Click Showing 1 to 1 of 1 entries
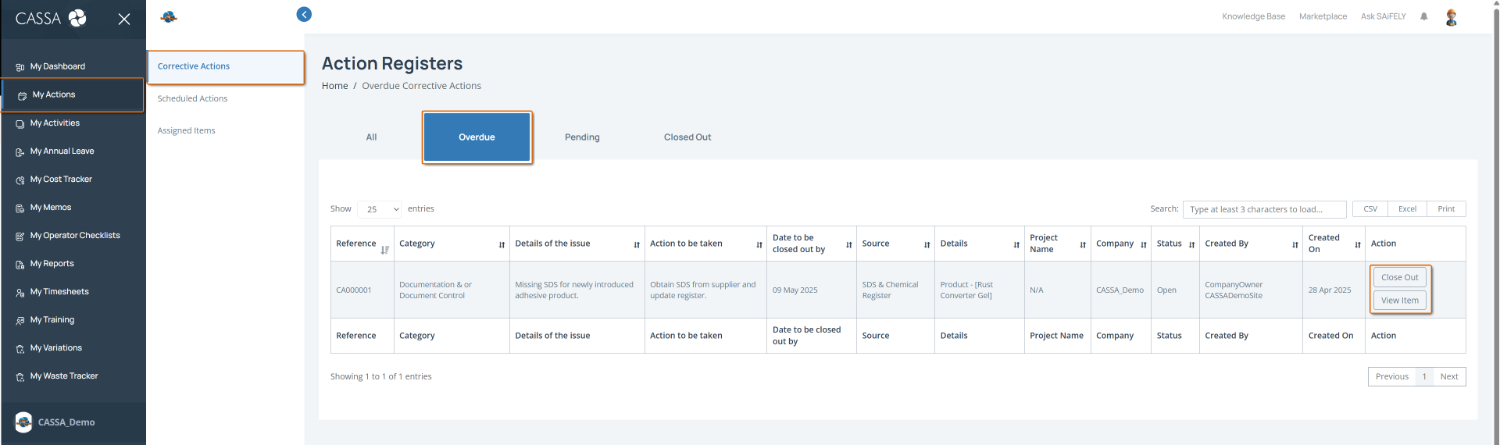1500x445 pixels. click(x=381, y=376)
